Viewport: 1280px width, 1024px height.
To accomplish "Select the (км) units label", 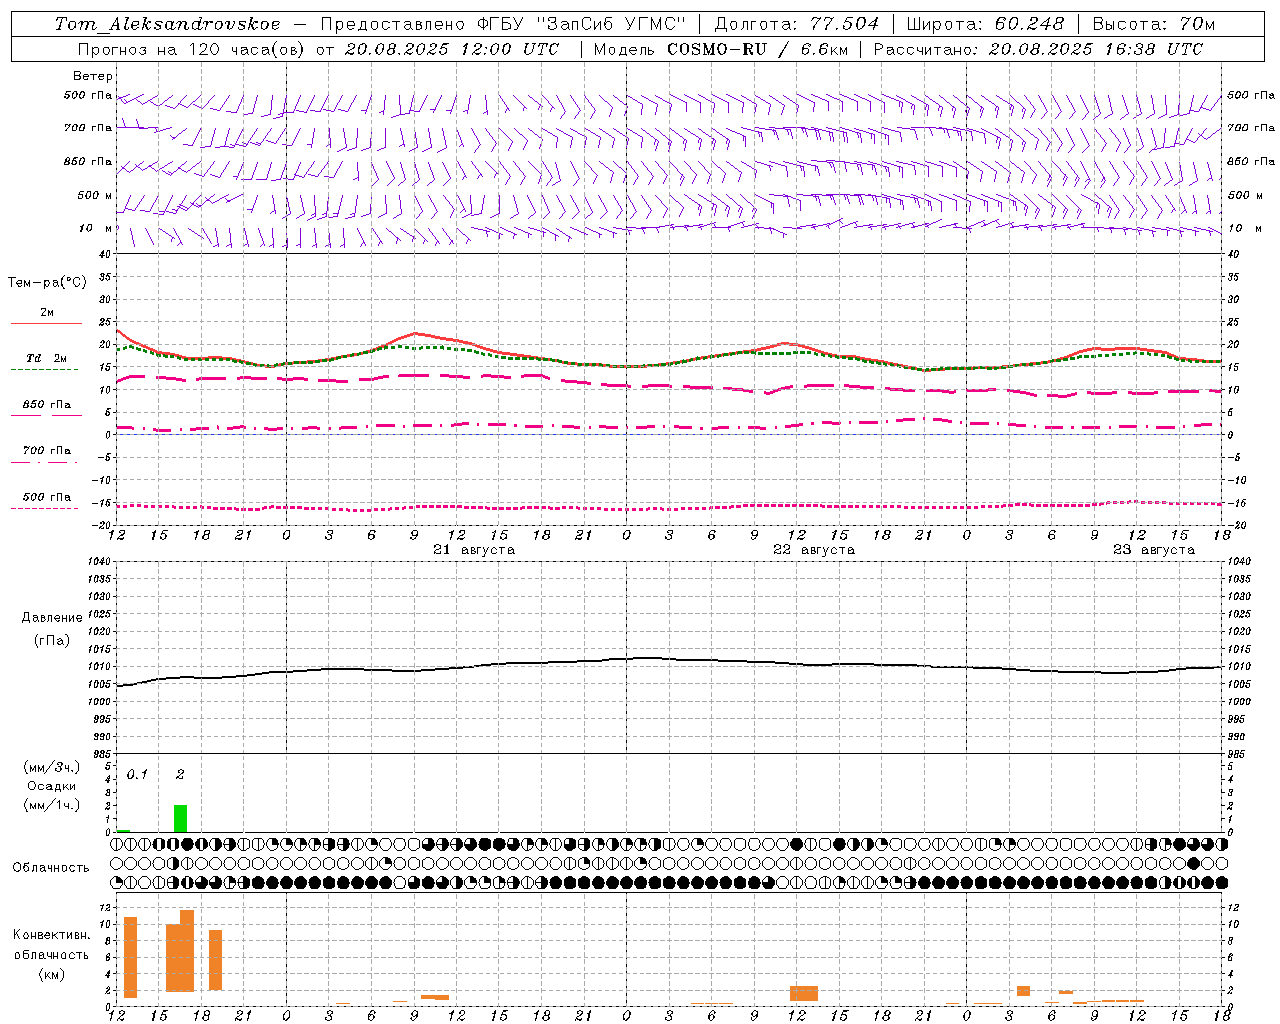I will [51, 973].
